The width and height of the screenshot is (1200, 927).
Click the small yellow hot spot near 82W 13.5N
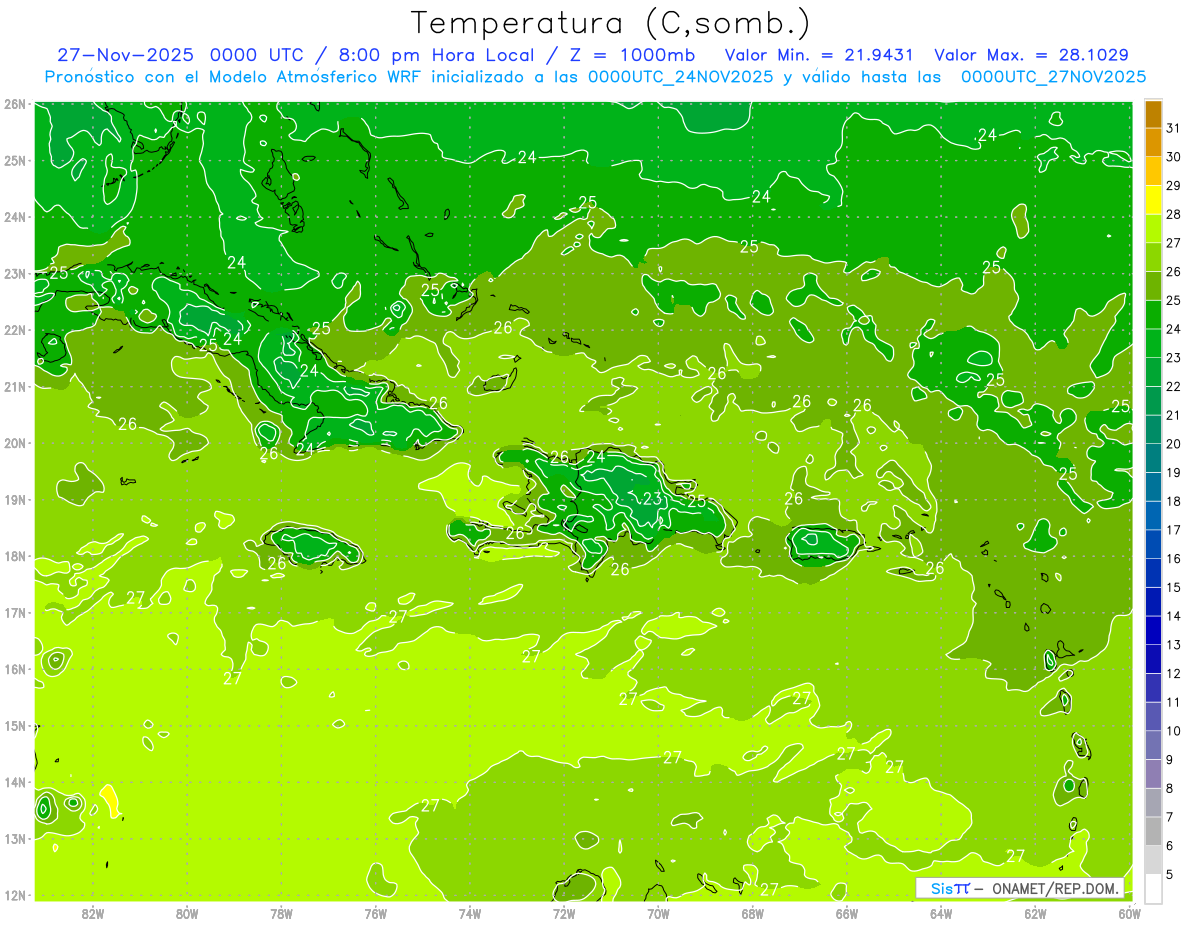(110, 800)
